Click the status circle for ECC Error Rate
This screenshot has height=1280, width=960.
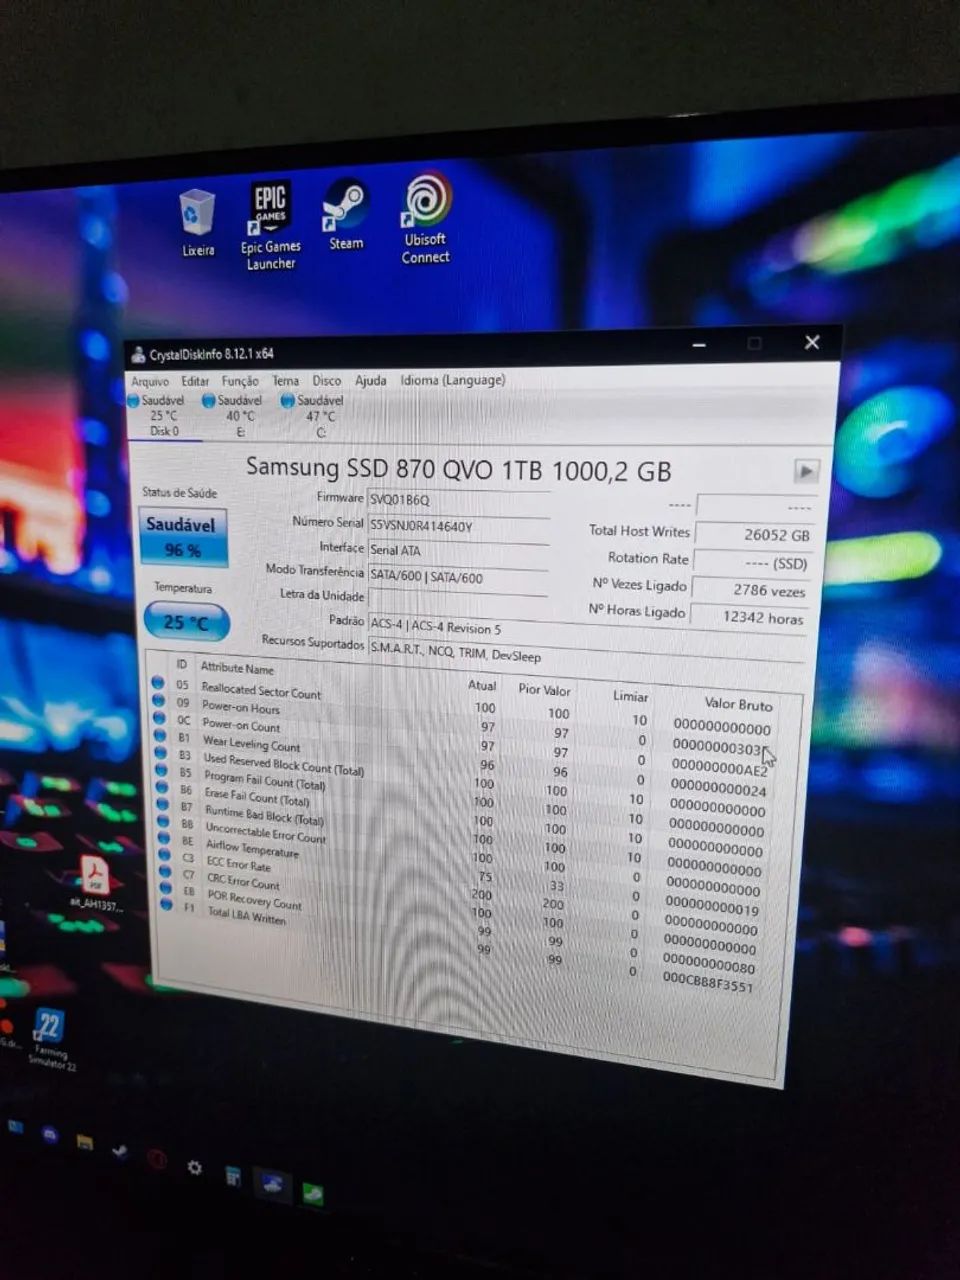[165, 855]
